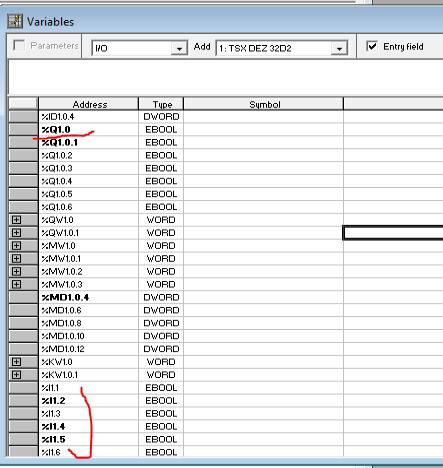
Task: Select the %Q1.0 address cell
Action: click(x=89, y=129)
